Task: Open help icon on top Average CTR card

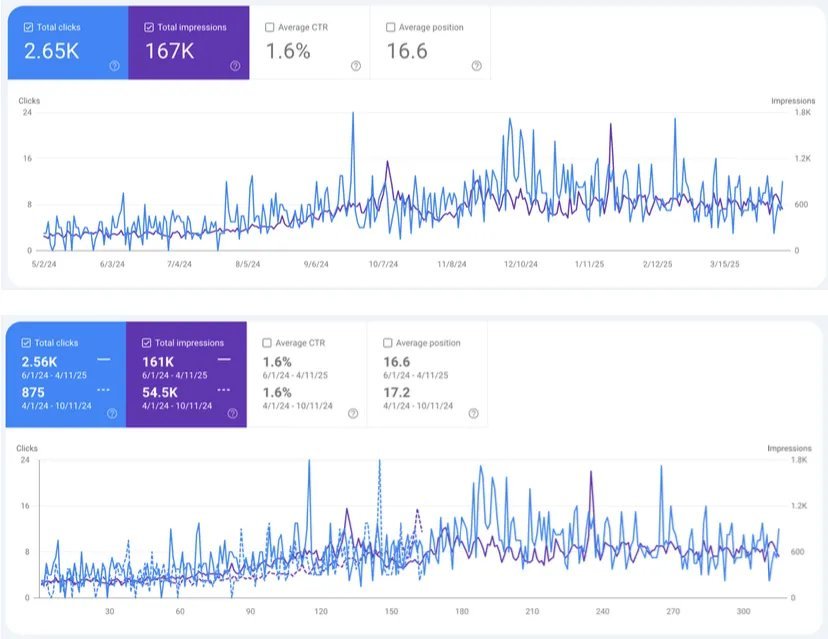Action: 356,65
